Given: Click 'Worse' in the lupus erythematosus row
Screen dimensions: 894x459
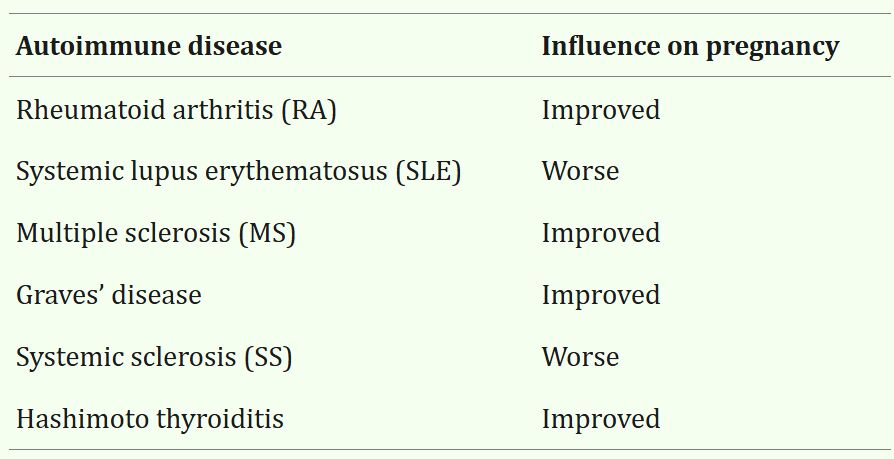Looking at the screenshot, I should [x=580, y=171].
